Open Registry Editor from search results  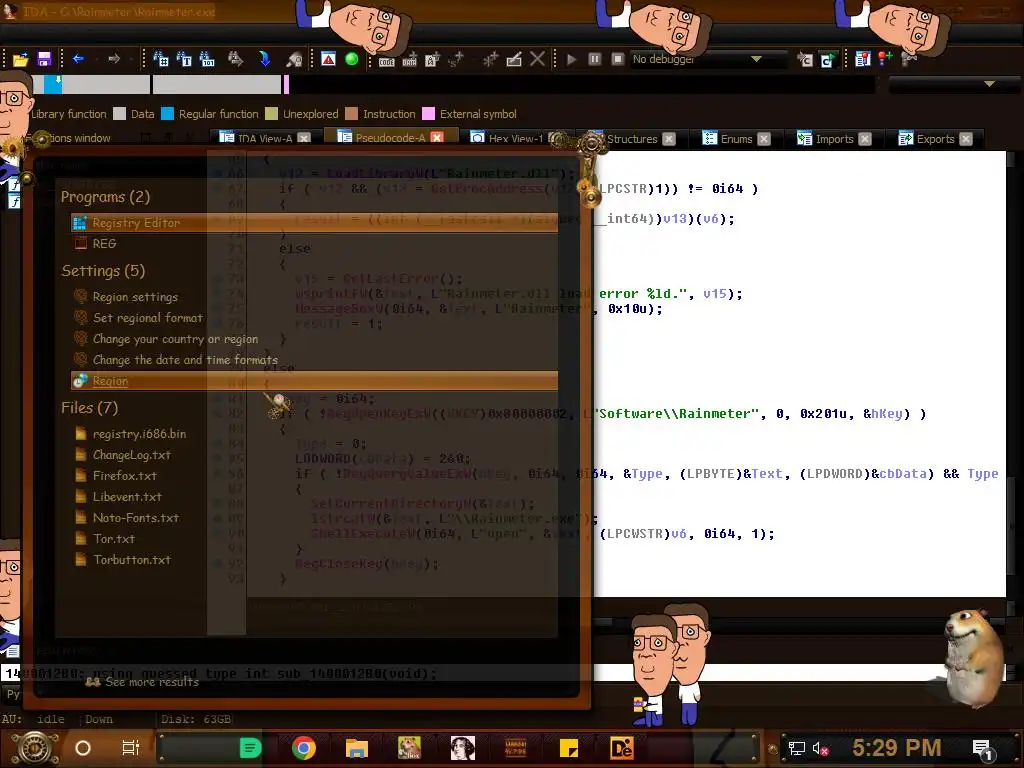click(x=314, y=223)
